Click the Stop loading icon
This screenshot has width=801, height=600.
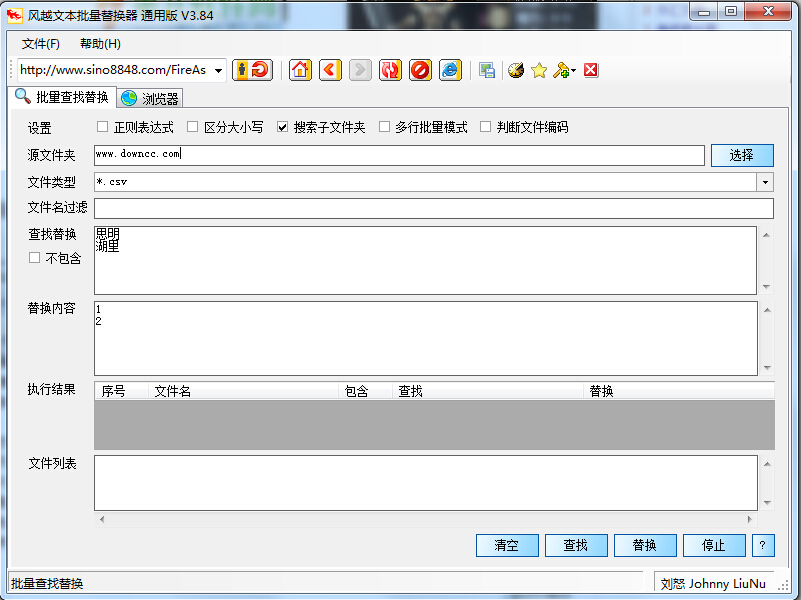pyautogui.click(x=420, y=70)
